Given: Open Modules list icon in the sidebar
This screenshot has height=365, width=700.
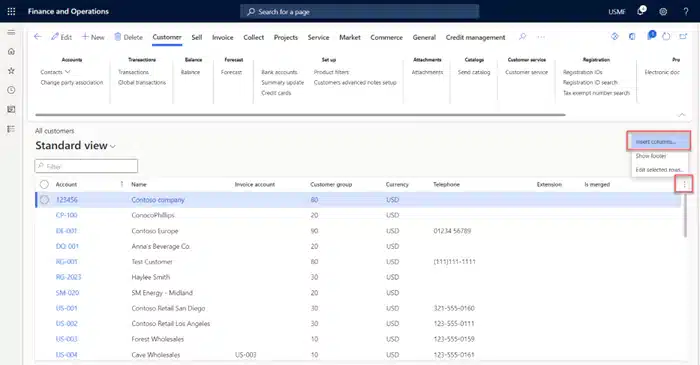Looking at the screenshot, I should point(11,129).
